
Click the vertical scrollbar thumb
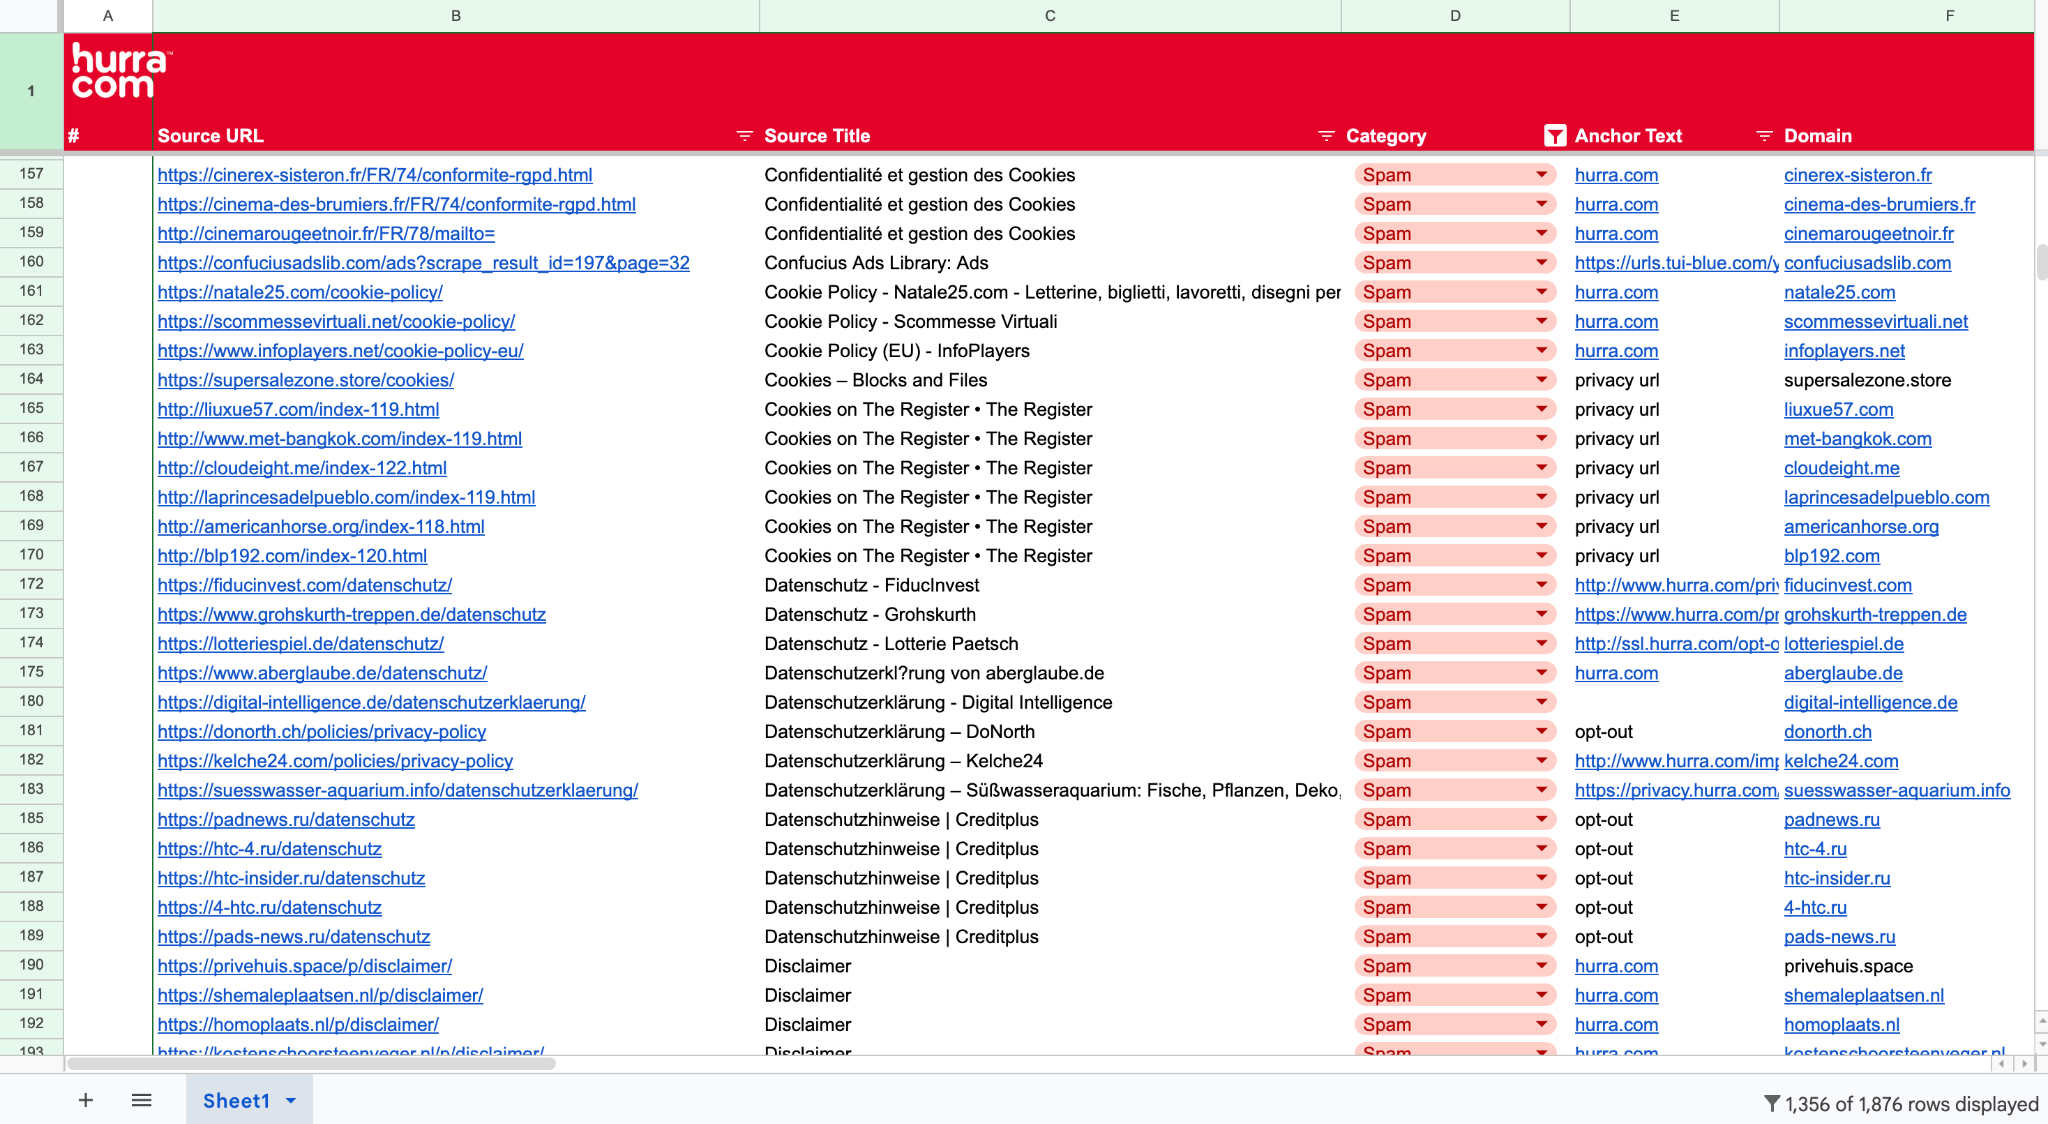(2041, 262)
